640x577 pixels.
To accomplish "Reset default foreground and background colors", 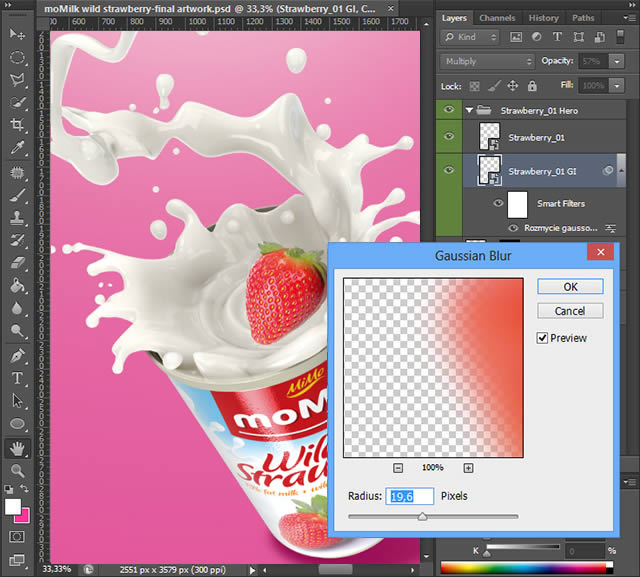I will (x=8, y=489).
